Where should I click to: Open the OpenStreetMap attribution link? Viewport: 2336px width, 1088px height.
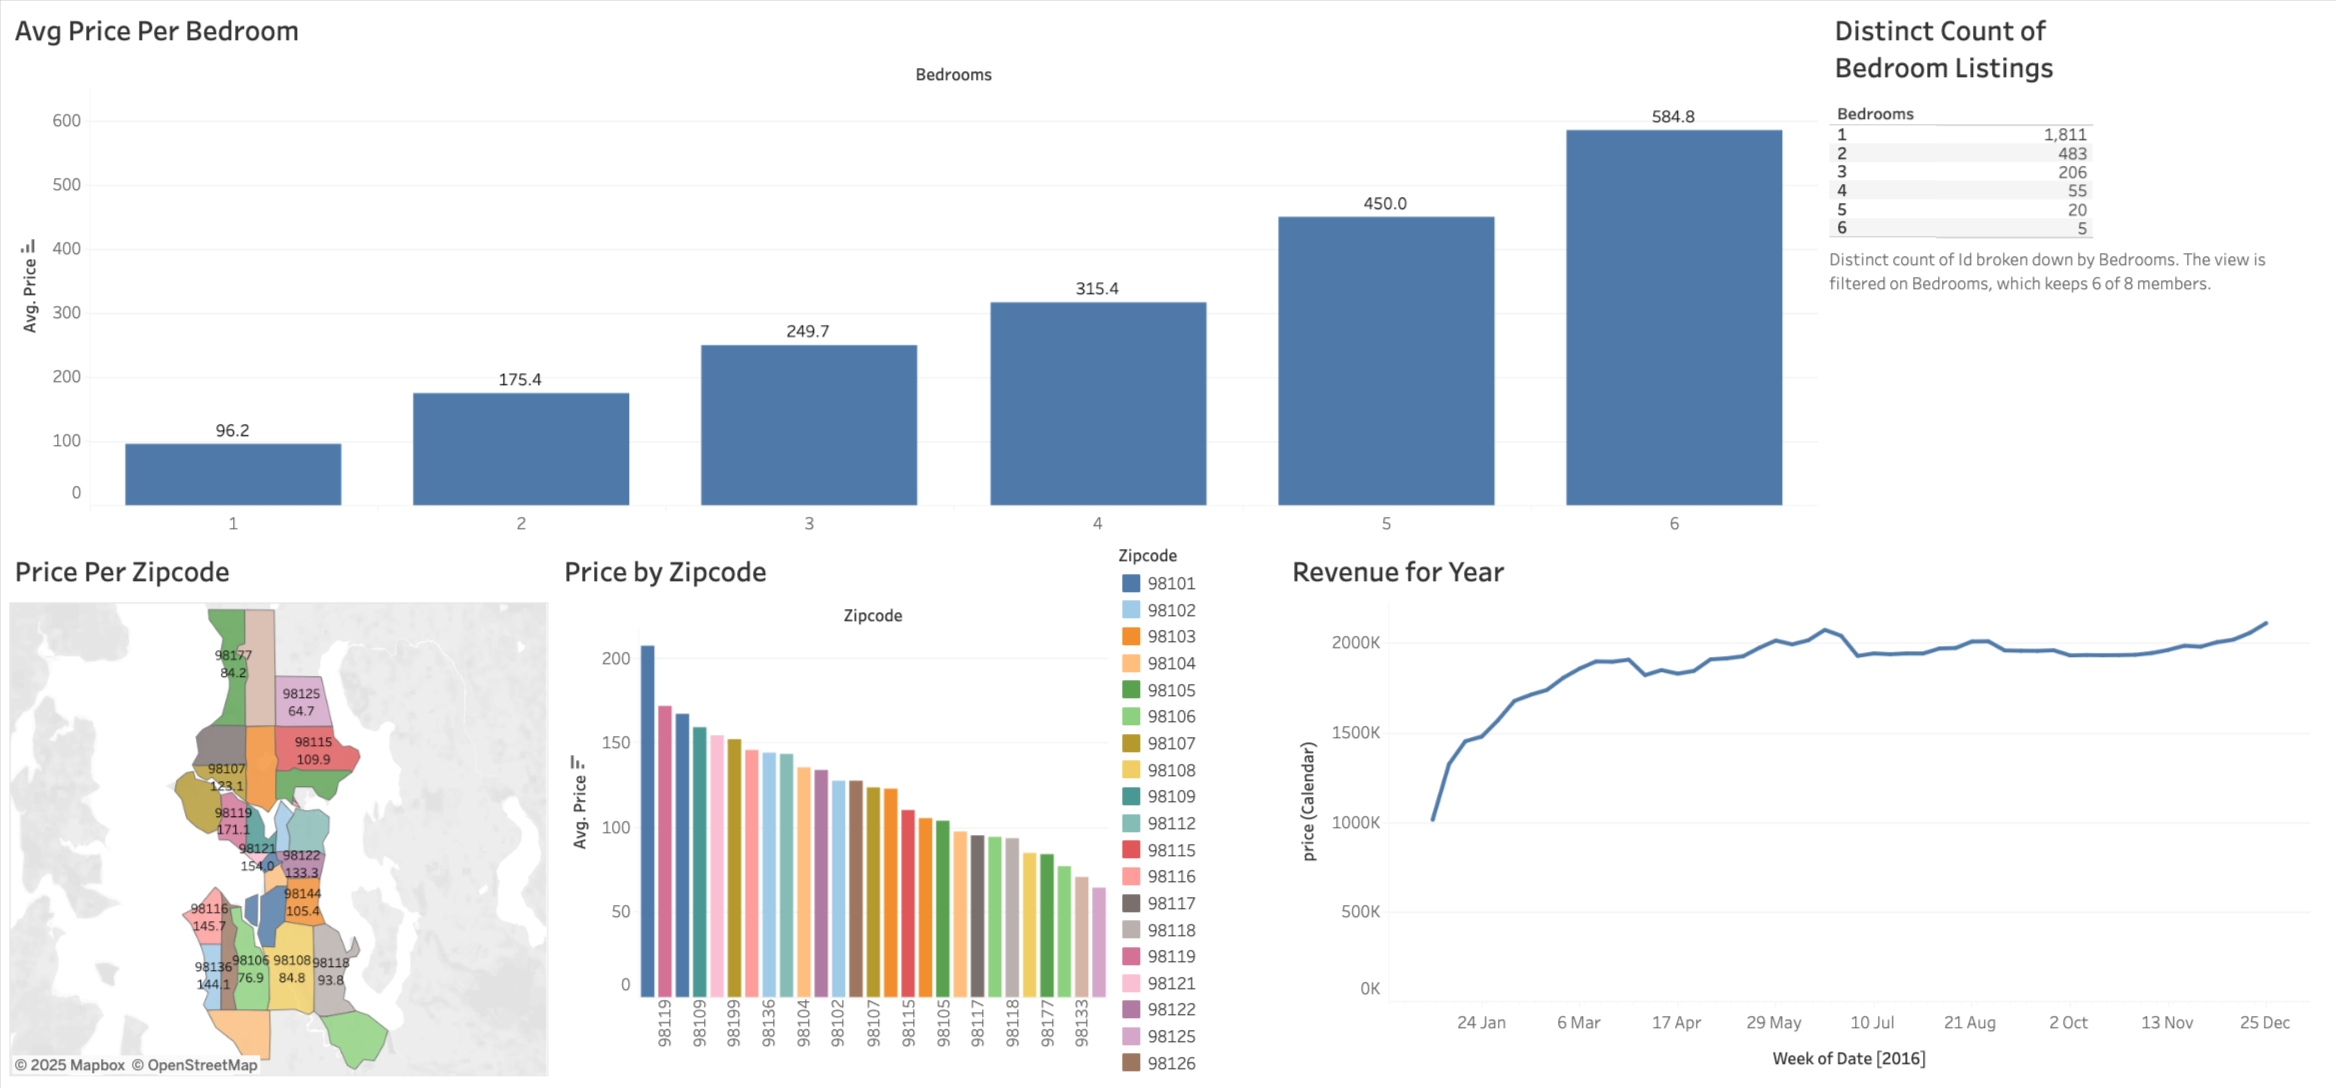(x=195, y=1065)
